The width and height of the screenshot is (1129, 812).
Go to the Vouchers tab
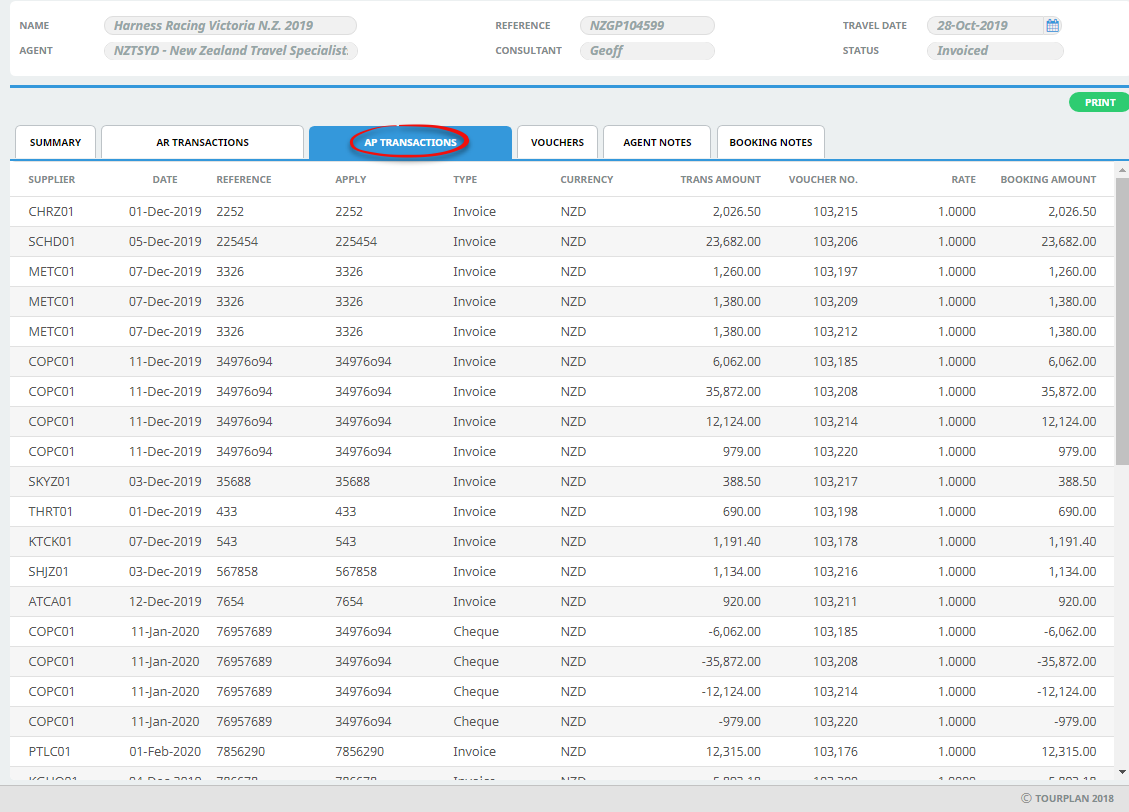[x=557, y=143]
